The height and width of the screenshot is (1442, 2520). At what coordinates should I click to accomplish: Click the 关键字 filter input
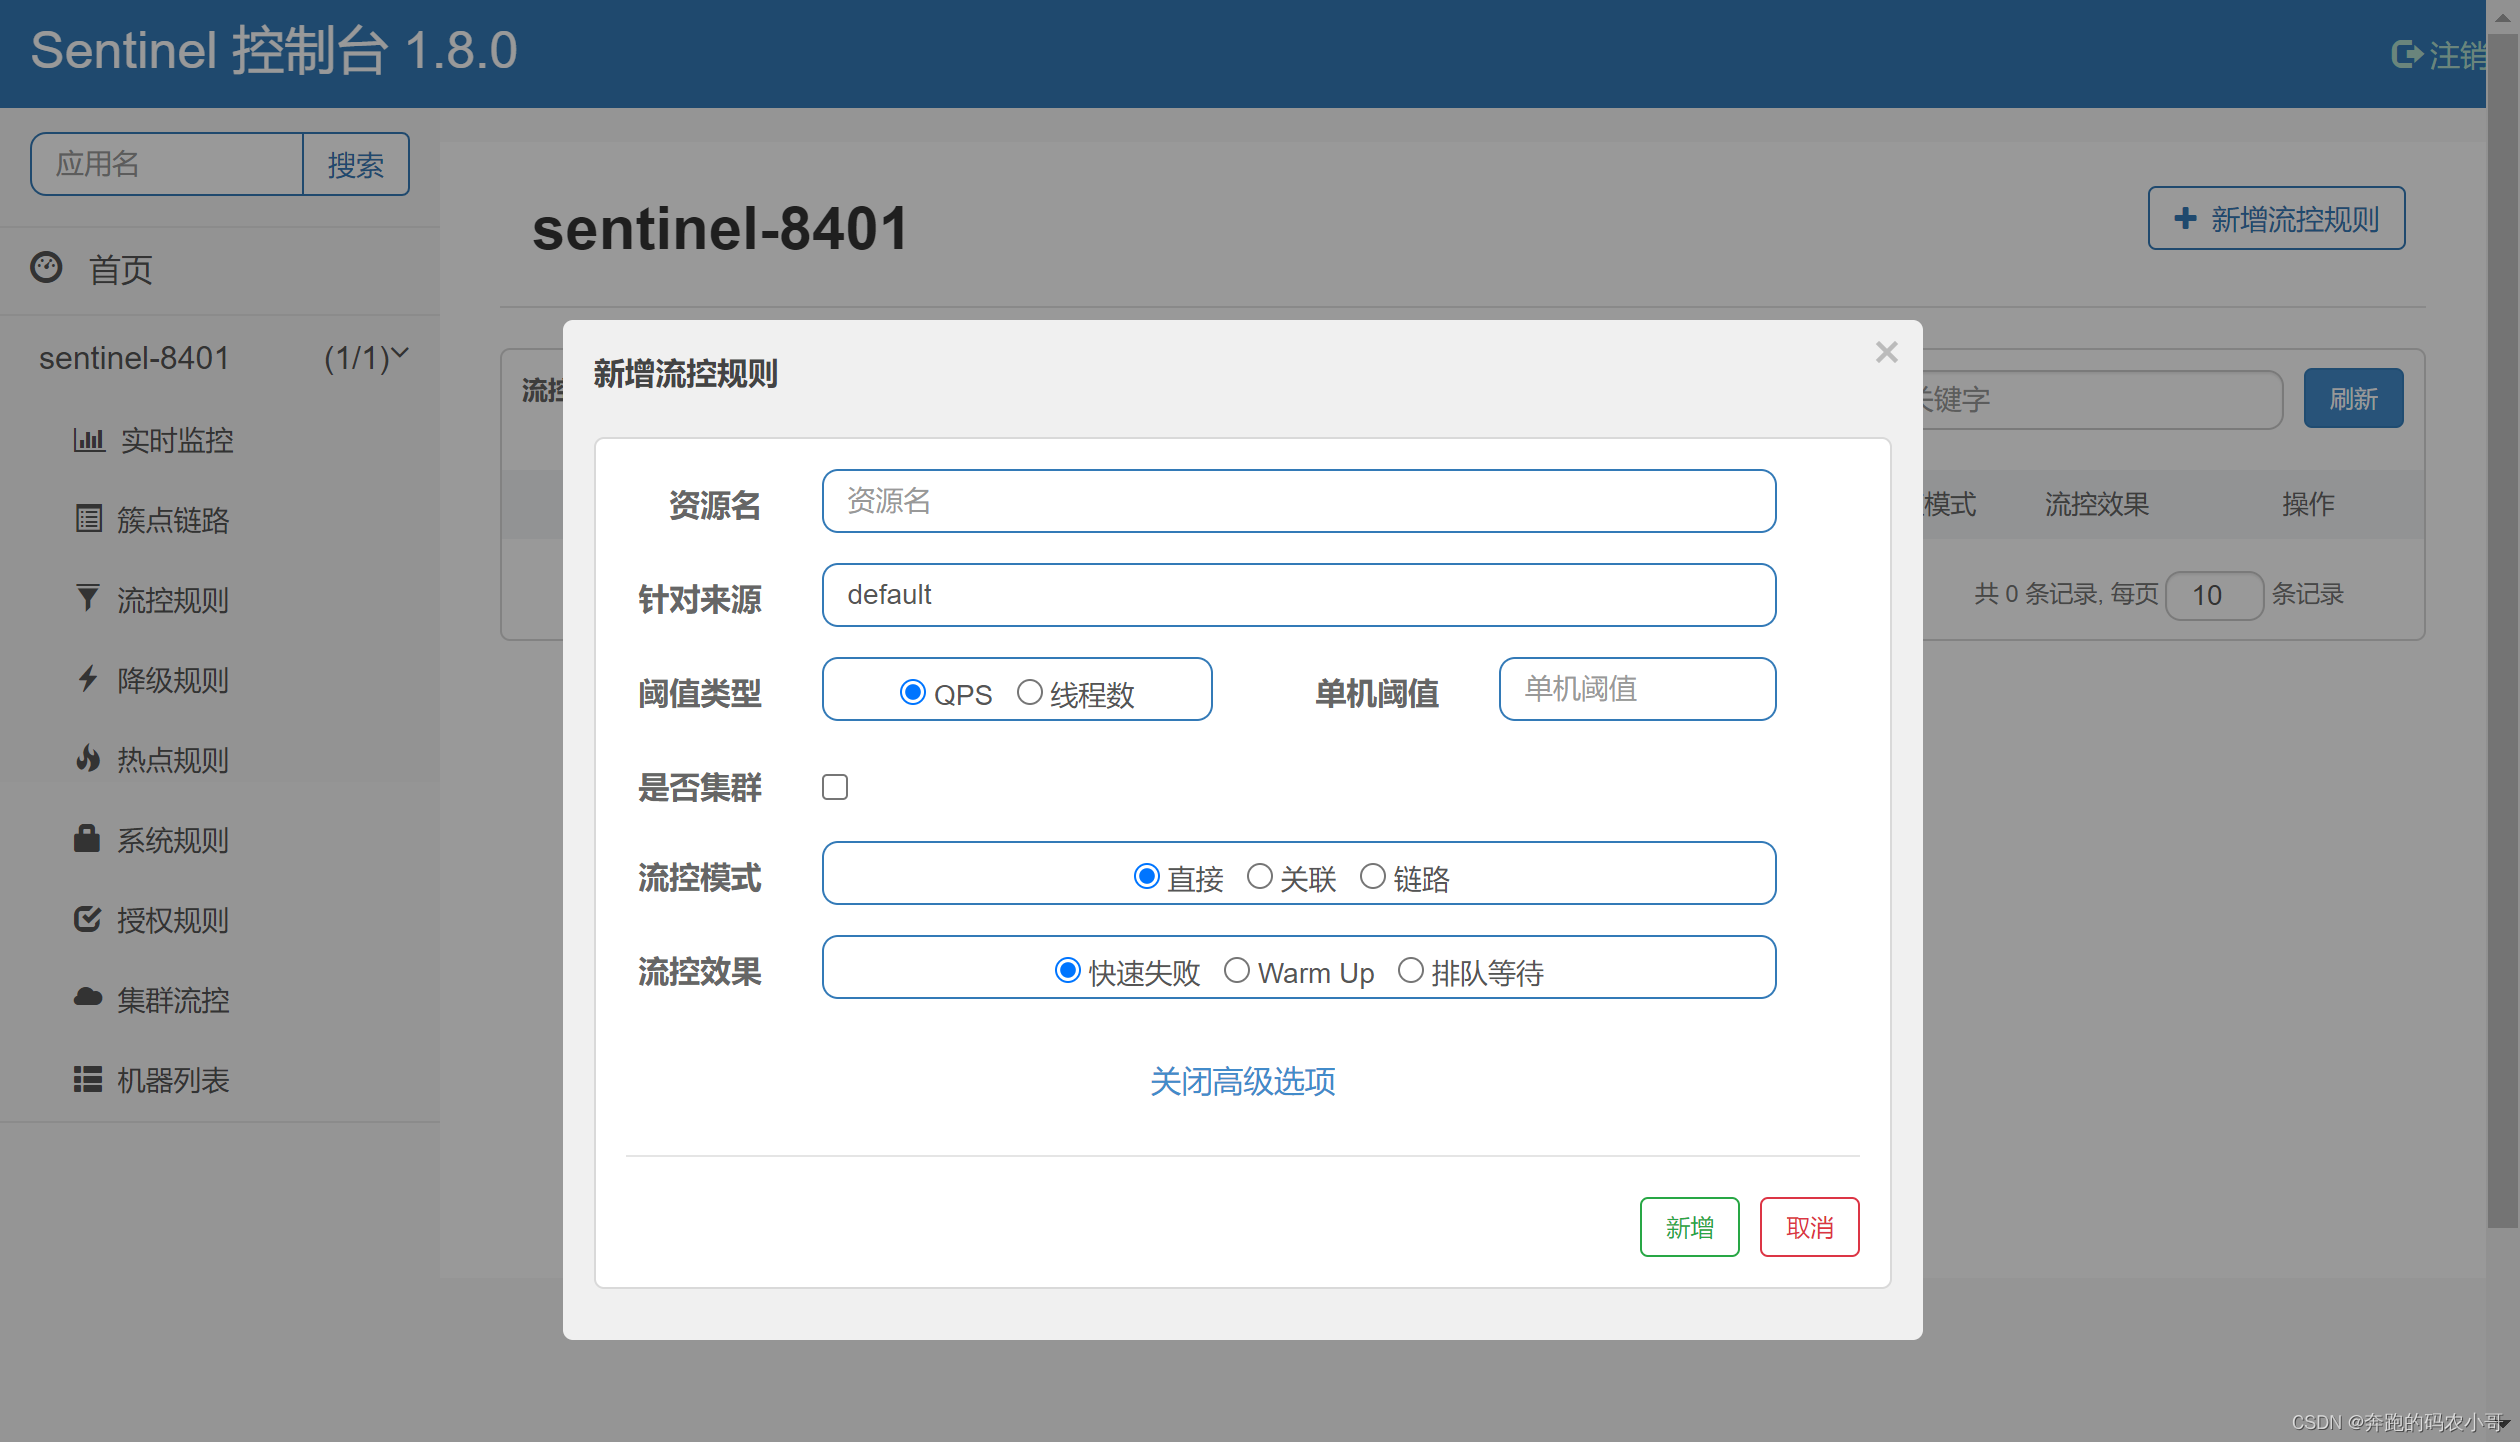(x=2102, y=400)
